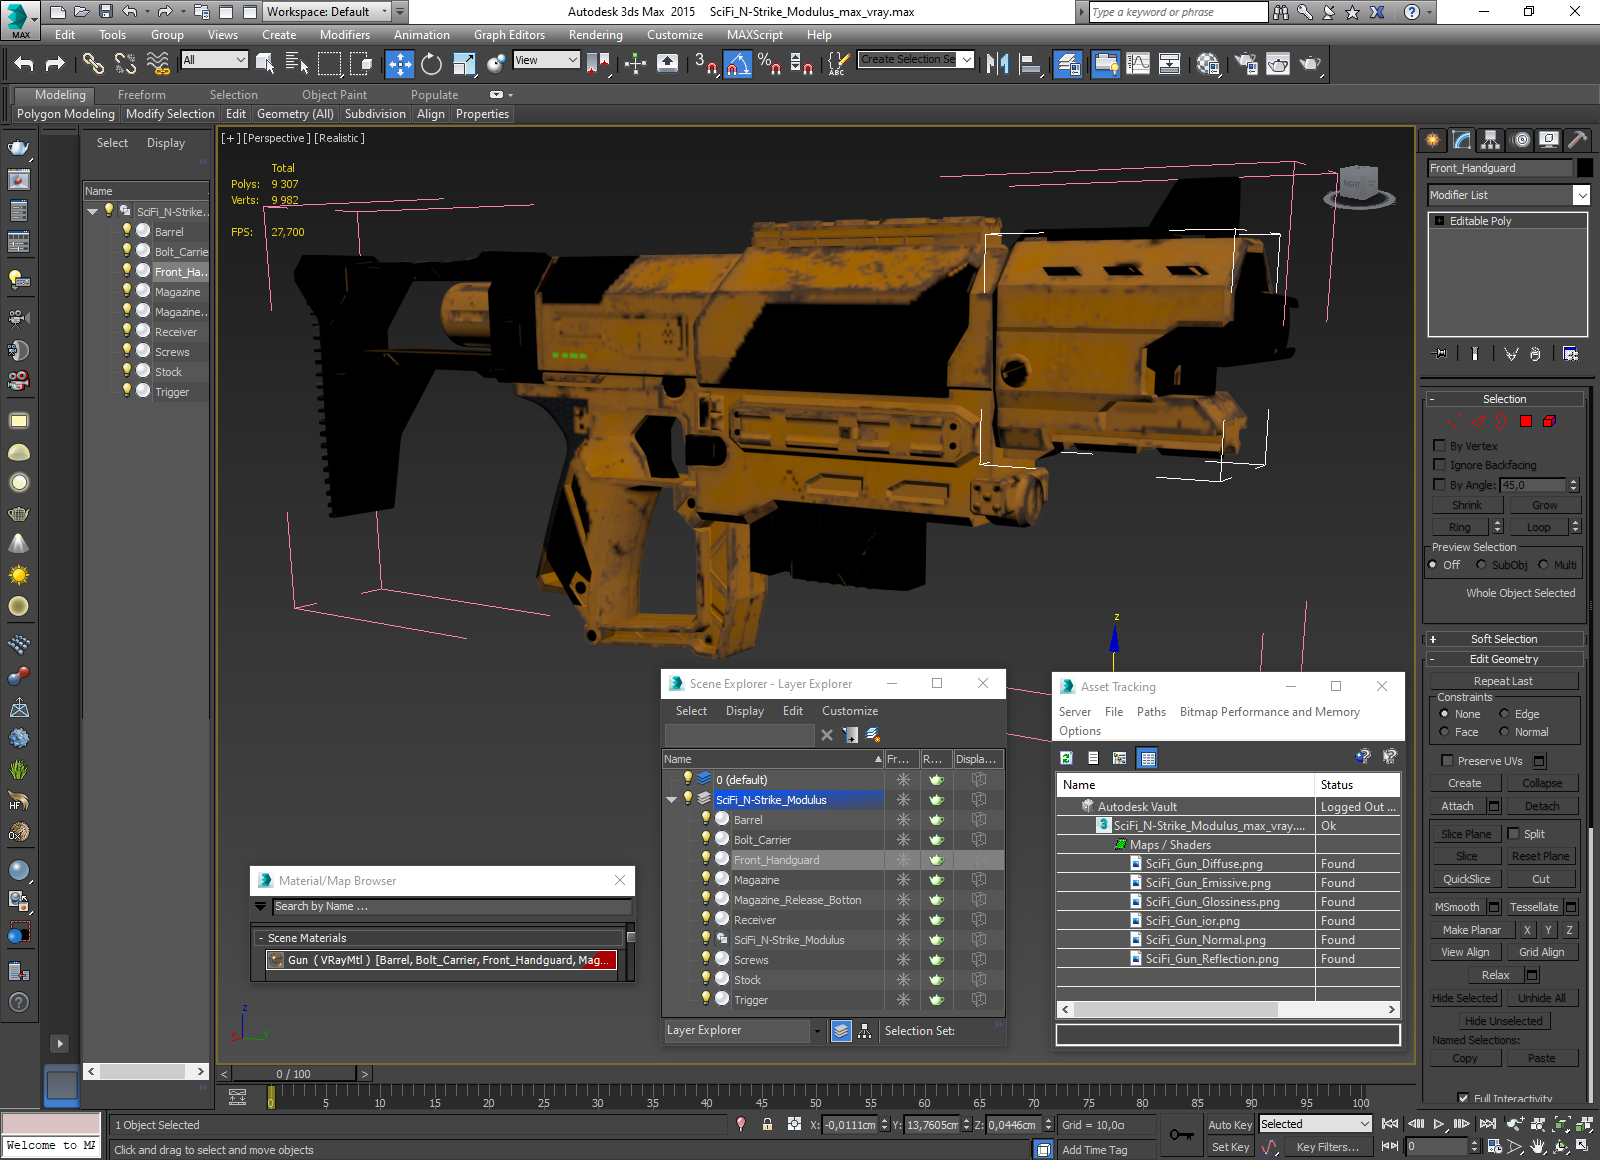Click the Undo arrow in main toolbar

24,64
